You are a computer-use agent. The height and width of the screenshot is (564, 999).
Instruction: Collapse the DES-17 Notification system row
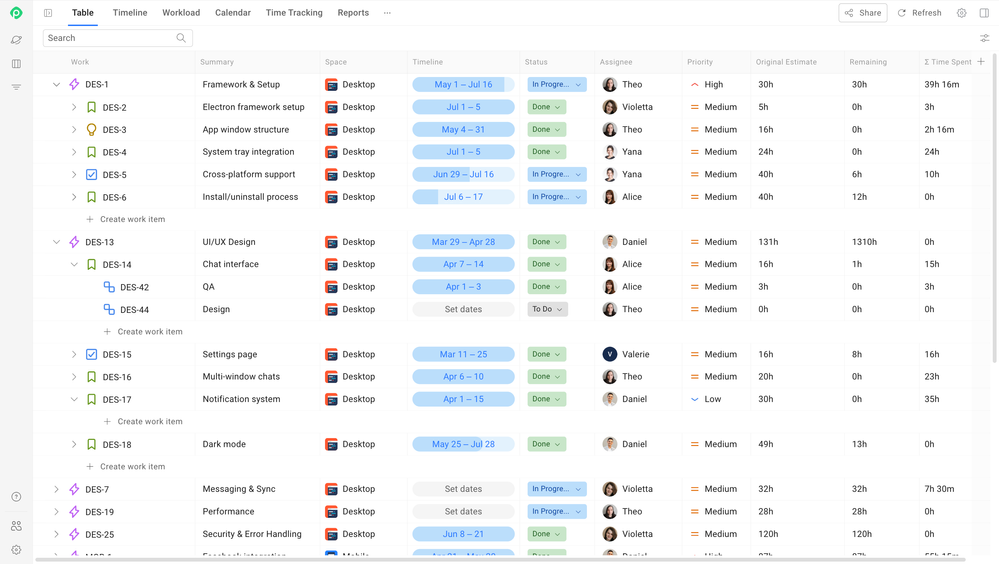coord(74,400)
